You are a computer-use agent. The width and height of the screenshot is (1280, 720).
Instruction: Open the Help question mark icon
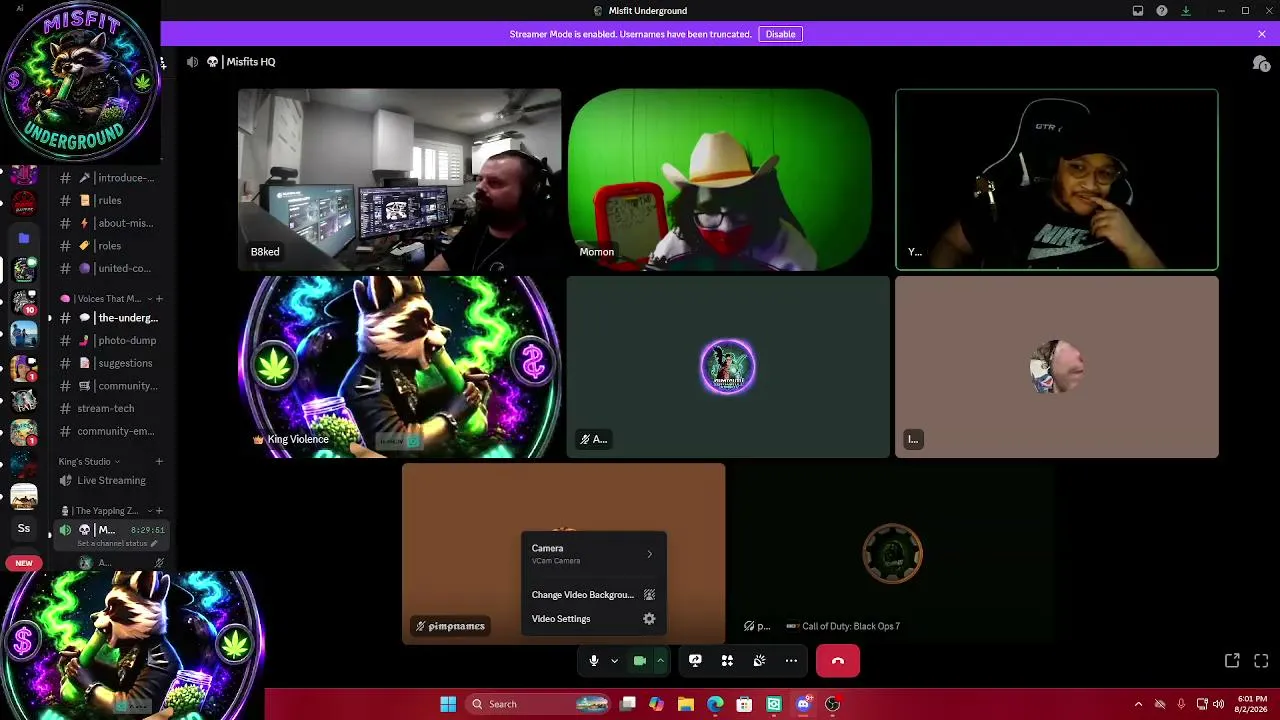coord(1162,11)
